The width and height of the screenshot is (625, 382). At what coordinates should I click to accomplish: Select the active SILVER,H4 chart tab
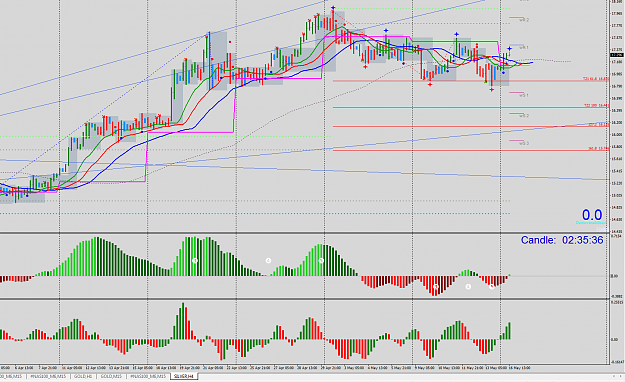pos(184,376)
